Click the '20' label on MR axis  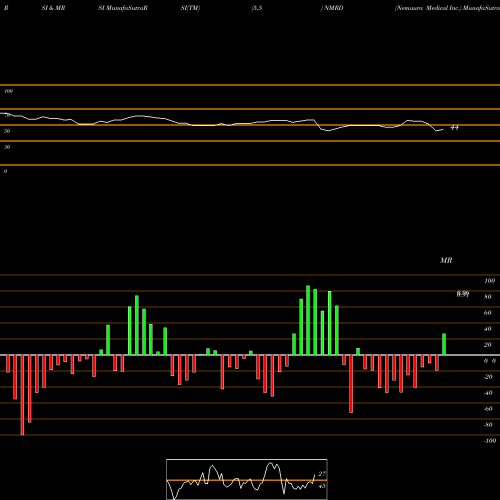coord(488,345)
